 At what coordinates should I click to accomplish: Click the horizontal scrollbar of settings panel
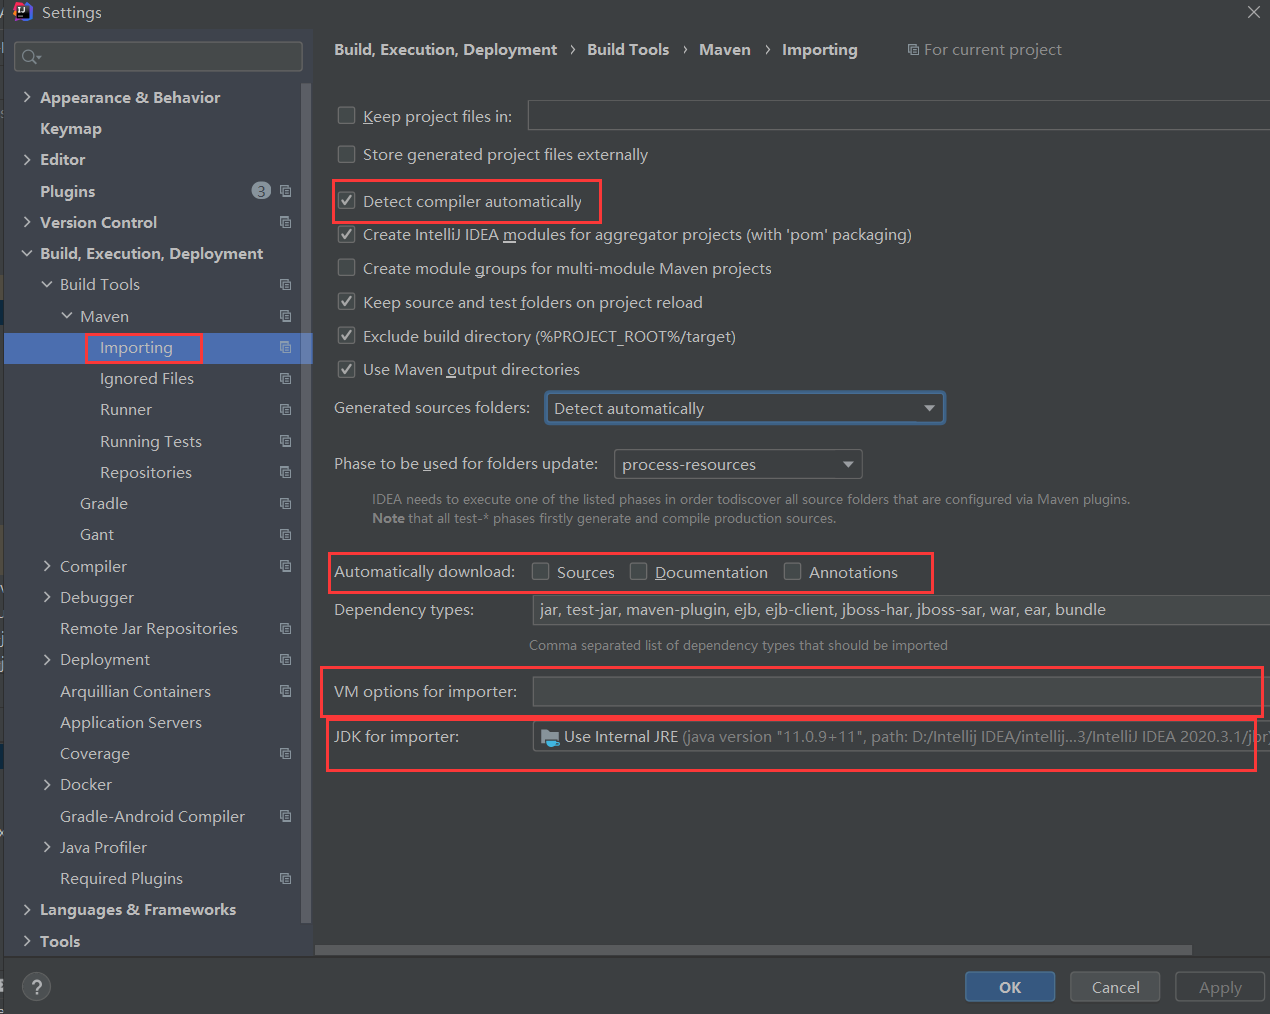[753, 950]
